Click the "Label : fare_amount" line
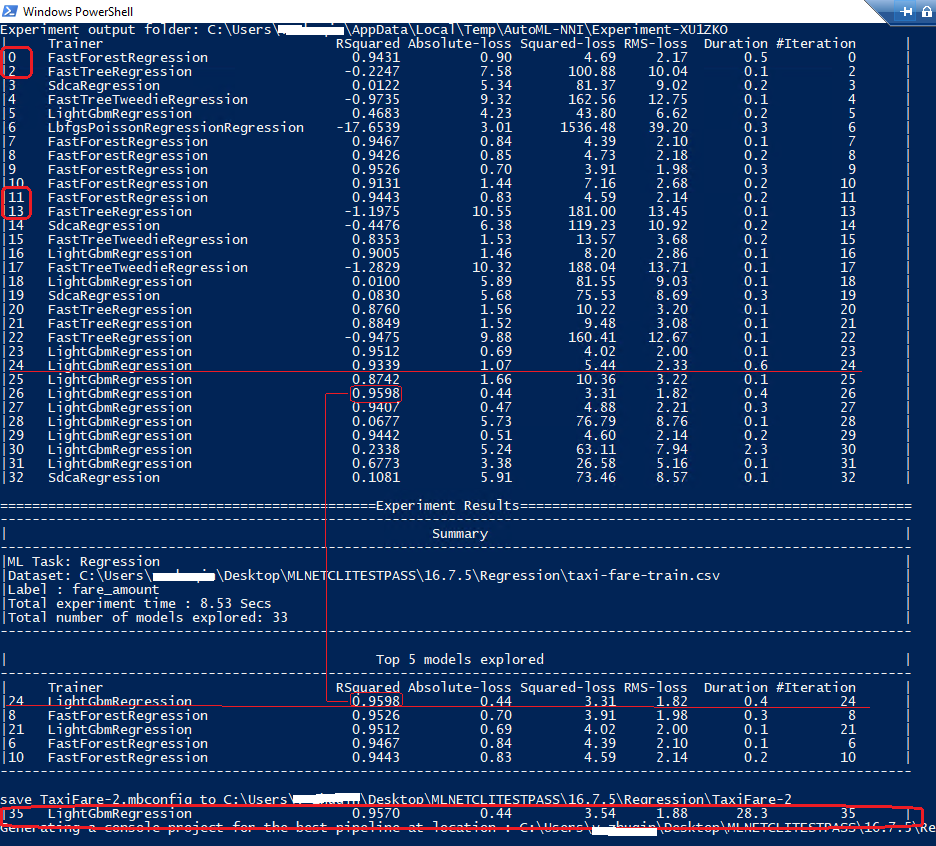 tap(84, 590)
